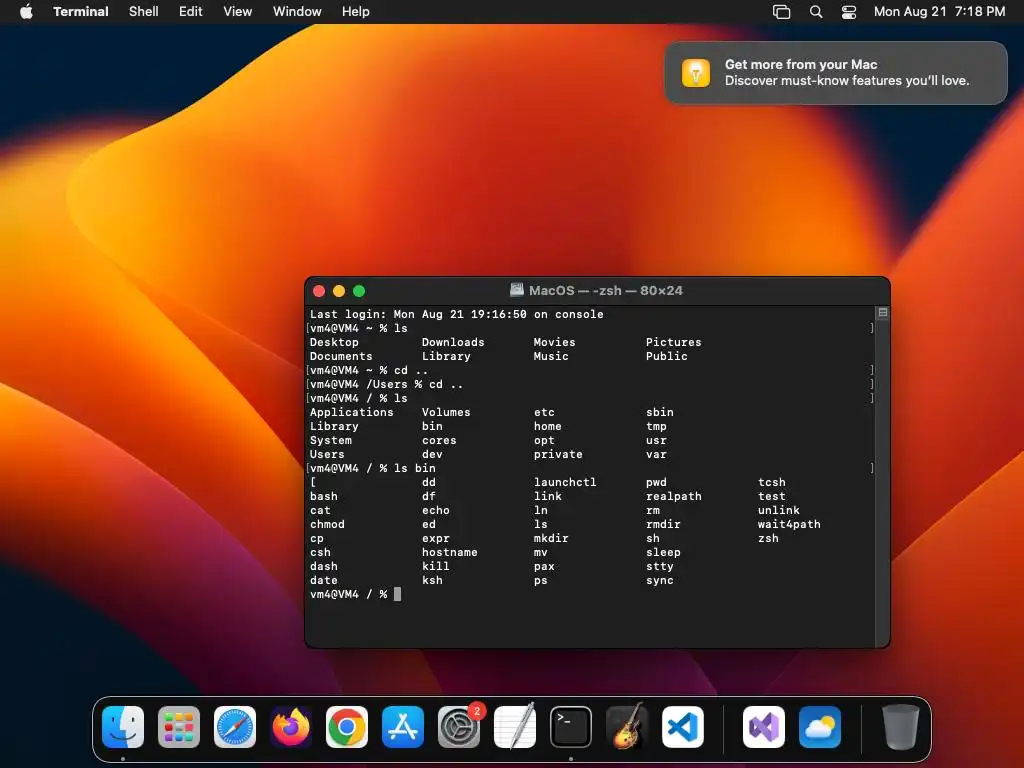The image size is (1024, 768).
Task: Click the Terminal icon in Dock
Action: 571,727
